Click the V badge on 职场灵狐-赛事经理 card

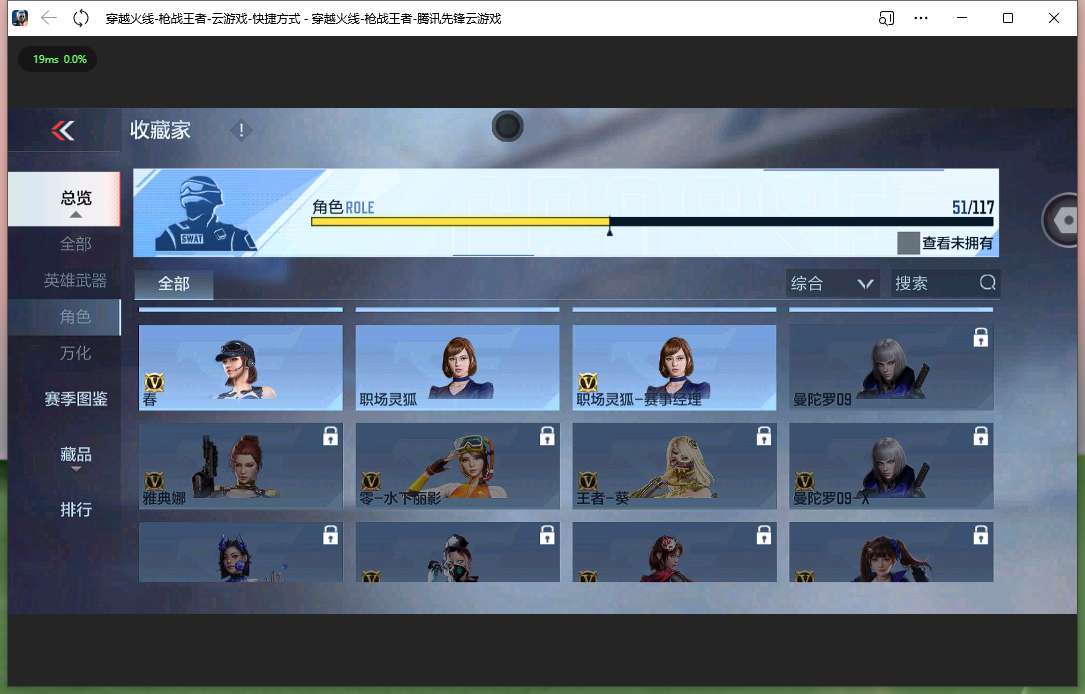(x=587, y=382)
